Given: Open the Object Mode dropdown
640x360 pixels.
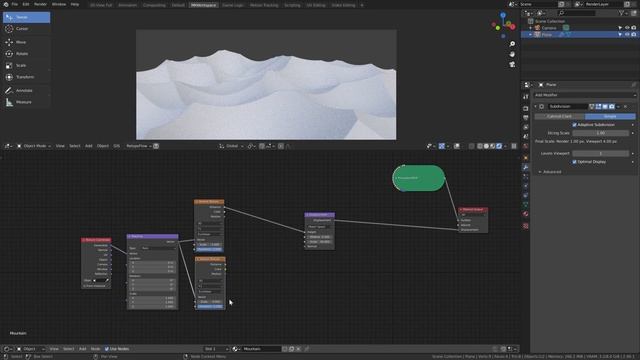Looking at the screenshot, I should pyautogui.click(x=34, y=146).
